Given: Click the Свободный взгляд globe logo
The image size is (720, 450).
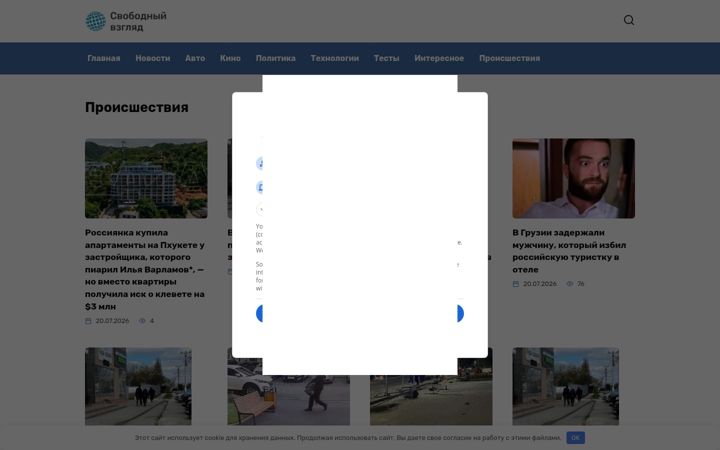Looking at the screenshot, I should tap(96, 21).
